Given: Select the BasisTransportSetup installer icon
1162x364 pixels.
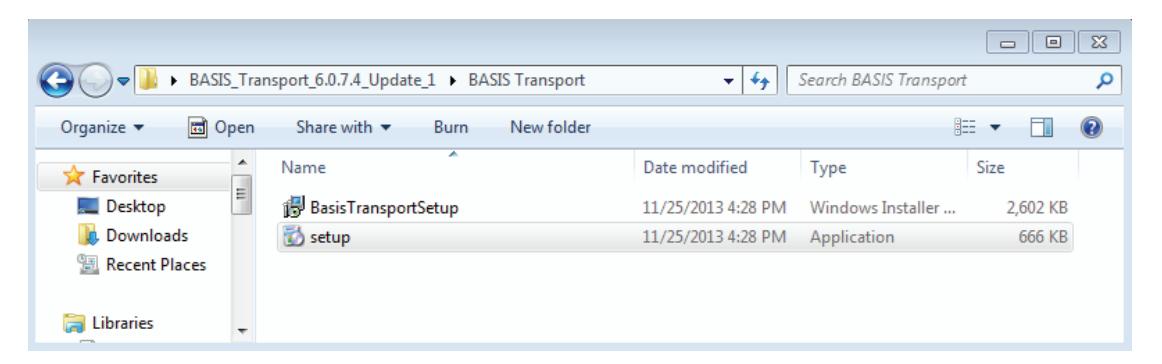Looking at the screenshot, I should coord(294,208).
